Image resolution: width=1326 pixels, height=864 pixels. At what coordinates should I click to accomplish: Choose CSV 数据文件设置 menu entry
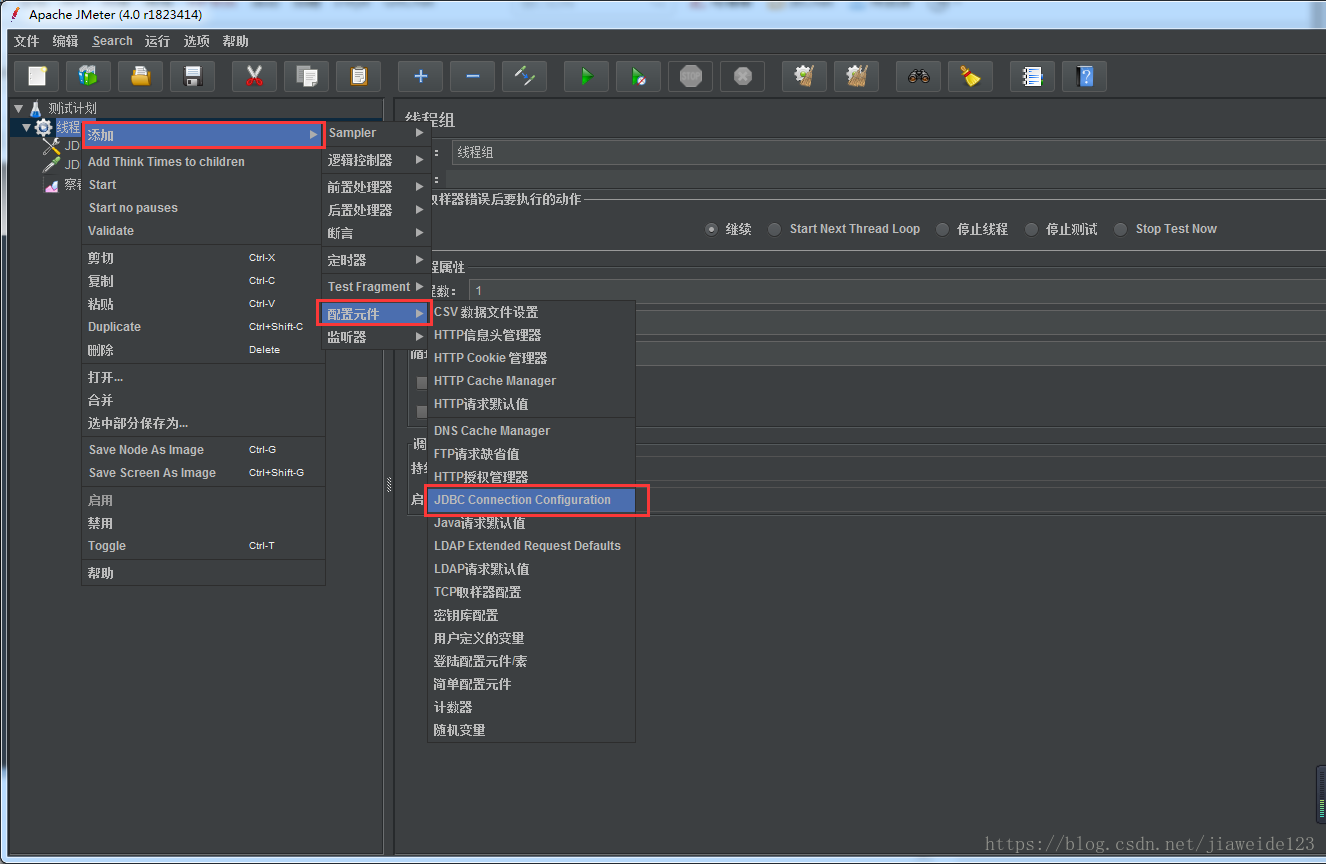(x=532, y=312)
